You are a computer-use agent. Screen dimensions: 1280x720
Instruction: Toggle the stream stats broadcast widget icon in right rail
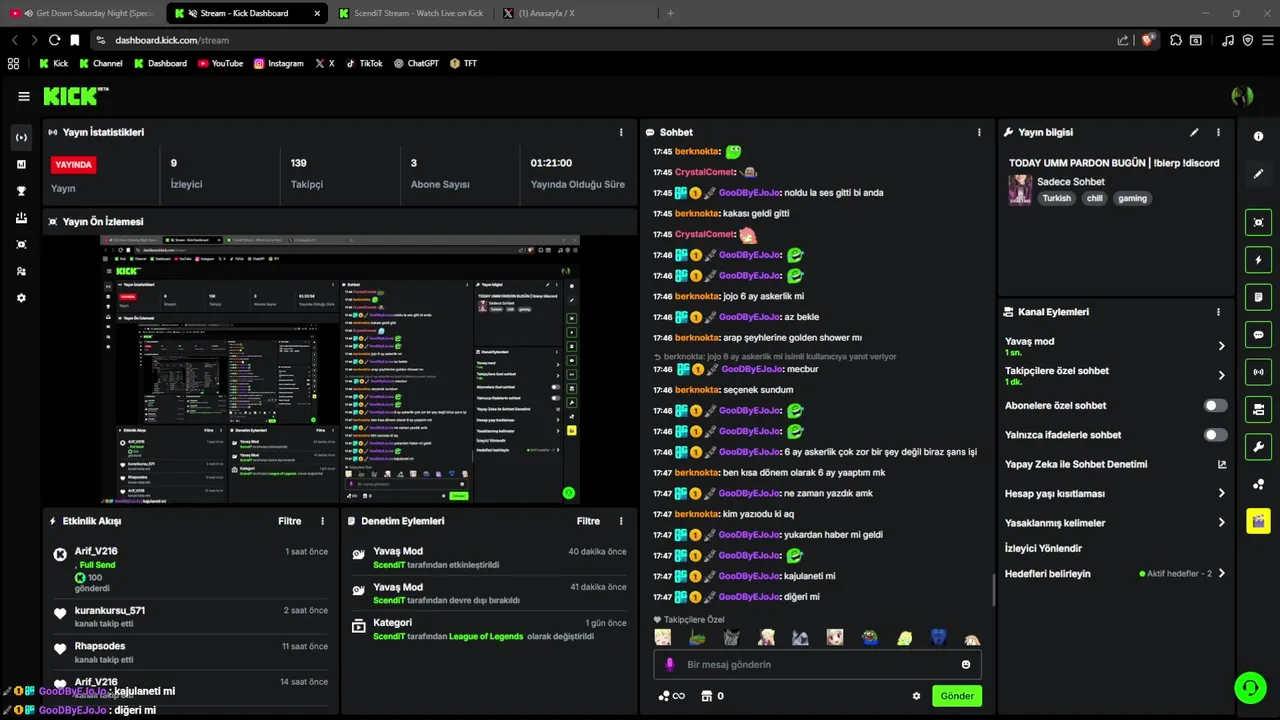coord(1258,372)
